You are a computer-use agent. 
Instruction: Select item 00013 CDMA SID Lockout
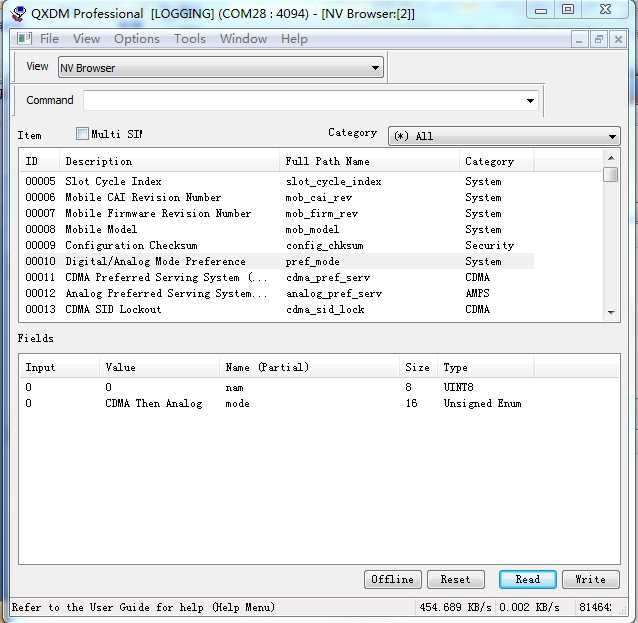[x=277, y=309]
